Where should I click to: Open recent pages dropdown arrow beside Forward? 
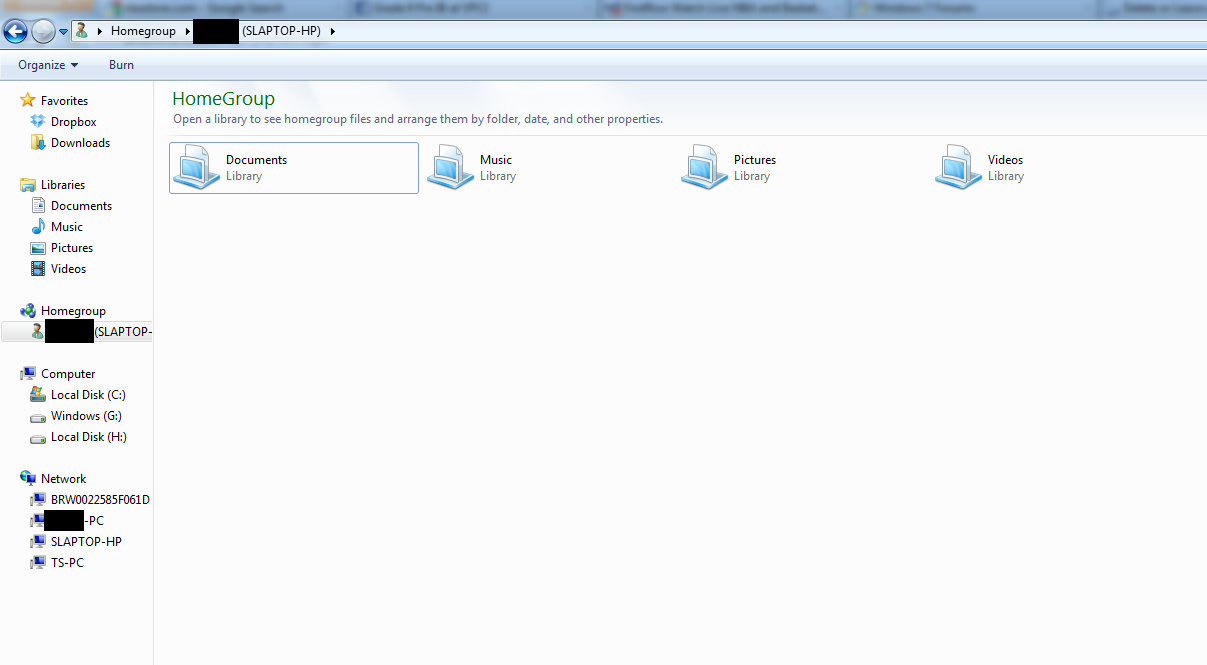pos(63,32)
